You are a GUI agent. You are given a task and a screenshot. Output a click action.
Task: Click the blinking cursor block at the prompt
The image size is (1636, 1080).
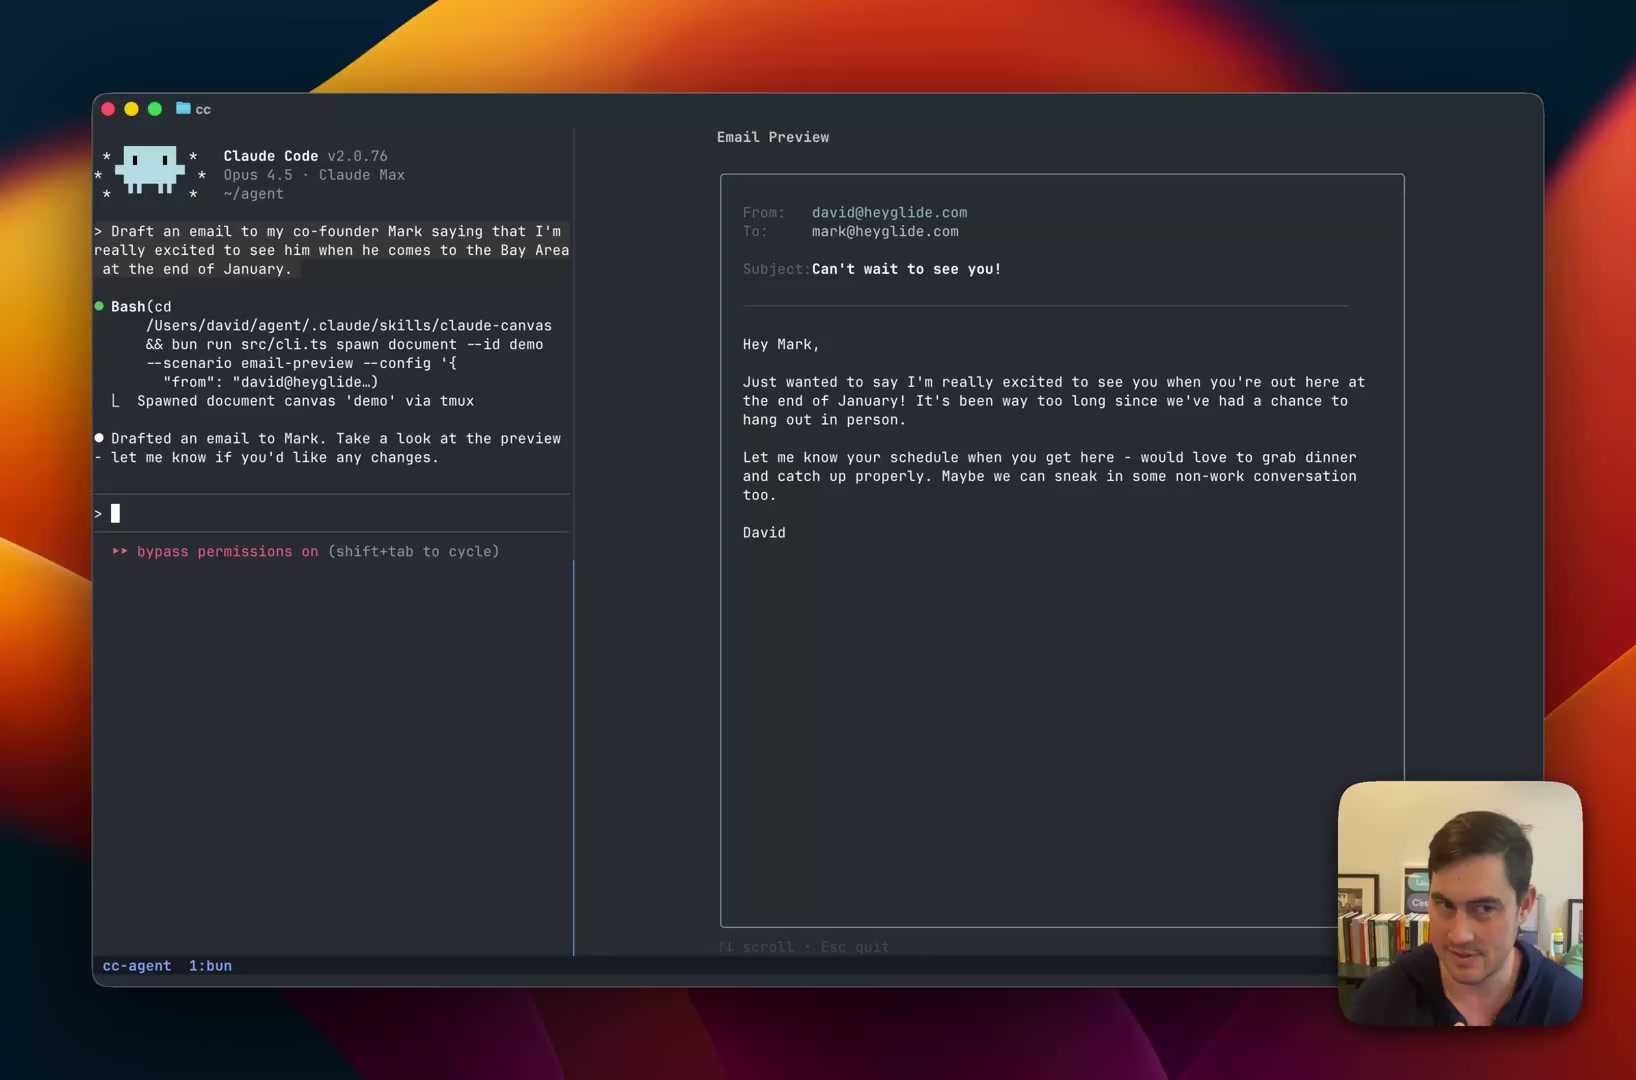(x=114, y=513)
